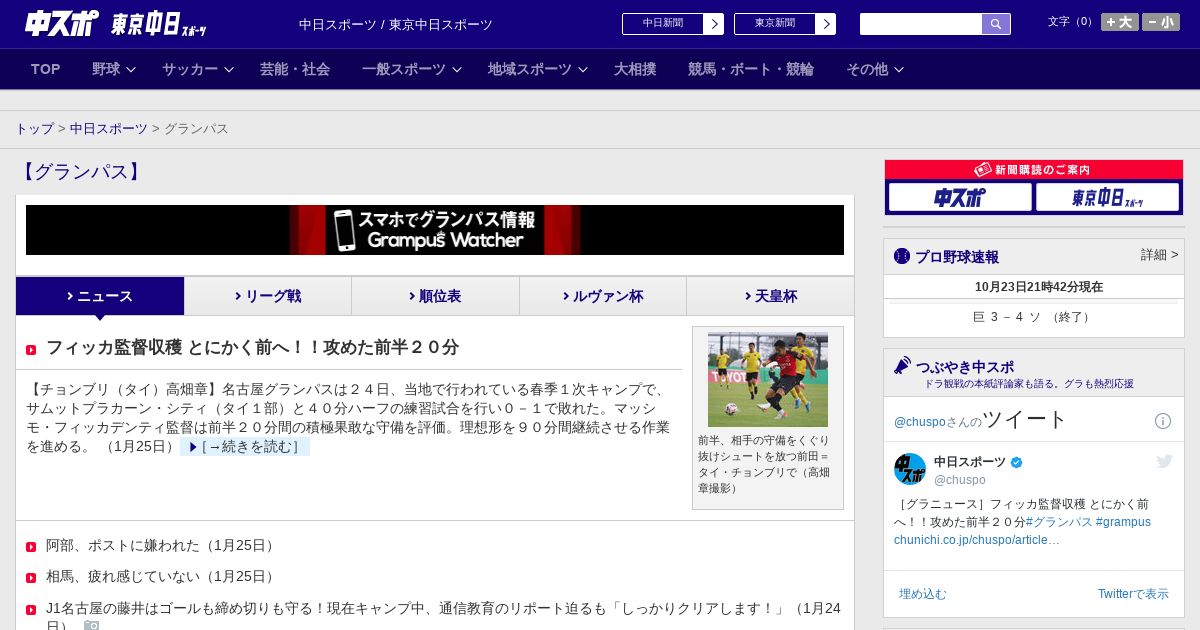Viewport: 1200px width, 630px height.
Task: Click the 中スポ 東京中日スポーツ site logo
Action: (116, 23)
